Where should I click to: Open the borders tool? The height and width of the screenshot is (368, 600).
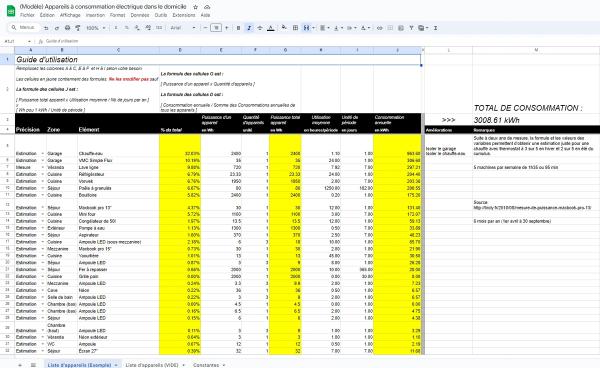point(295,28)
